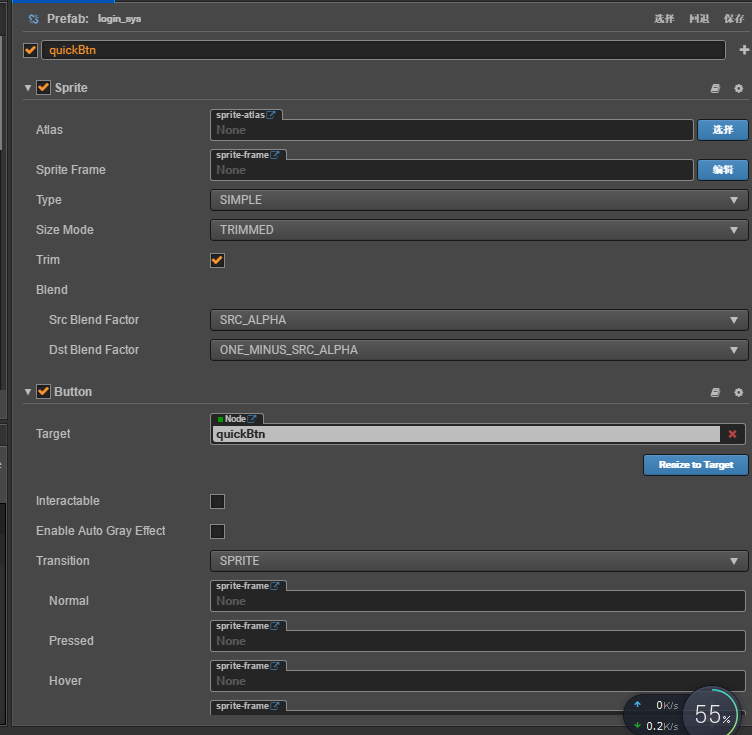Enable the Interactable checkbox
This screenshot has width=752, height=735.
(x=217, y=501)
